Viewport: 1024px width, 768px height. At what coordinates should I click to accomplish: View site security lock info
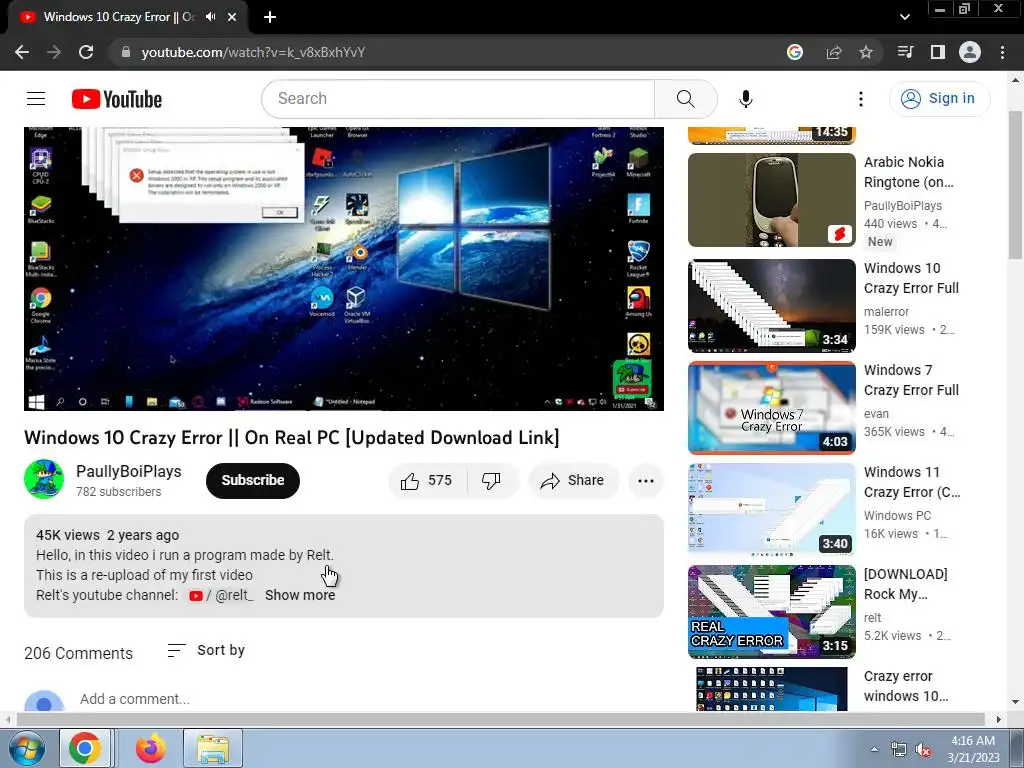pyautogui.click(x=126, y=52)
